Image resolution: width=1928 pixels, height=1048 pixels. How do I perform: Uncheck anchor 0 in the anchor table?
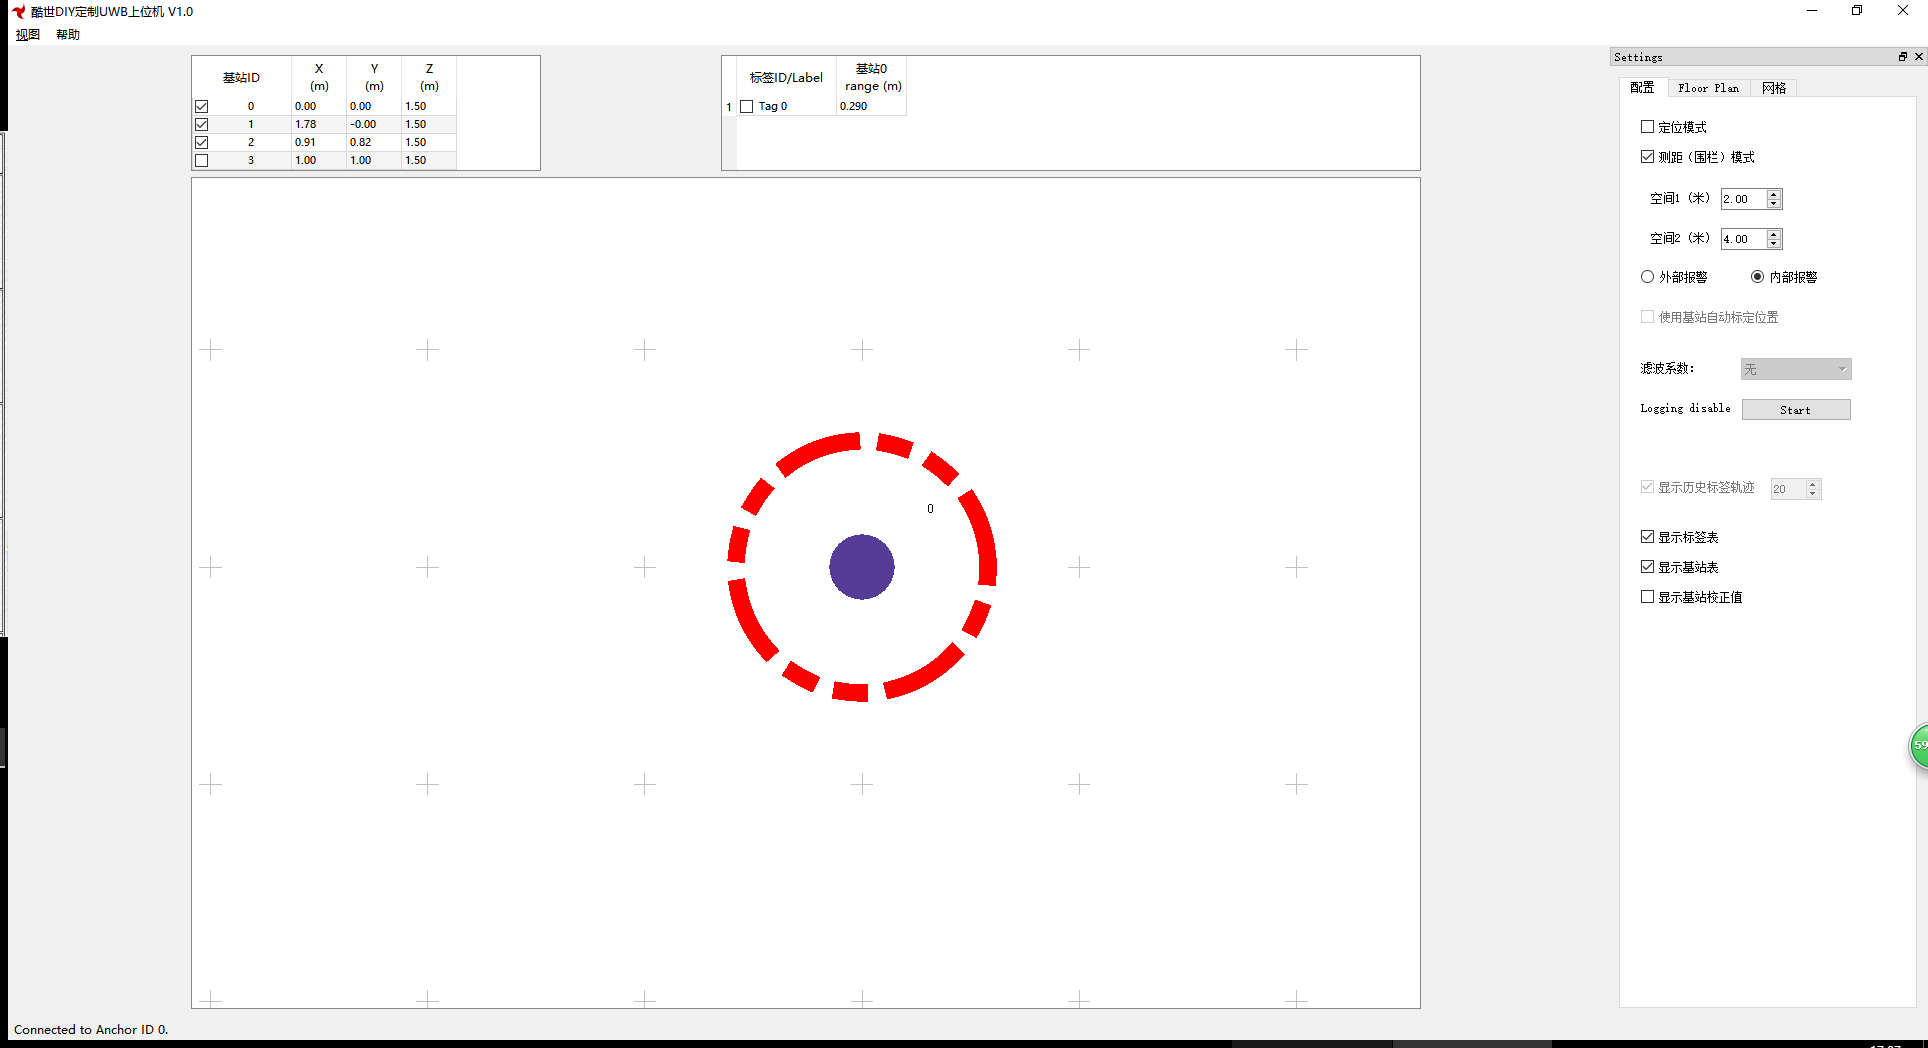(x=202, y=106)
